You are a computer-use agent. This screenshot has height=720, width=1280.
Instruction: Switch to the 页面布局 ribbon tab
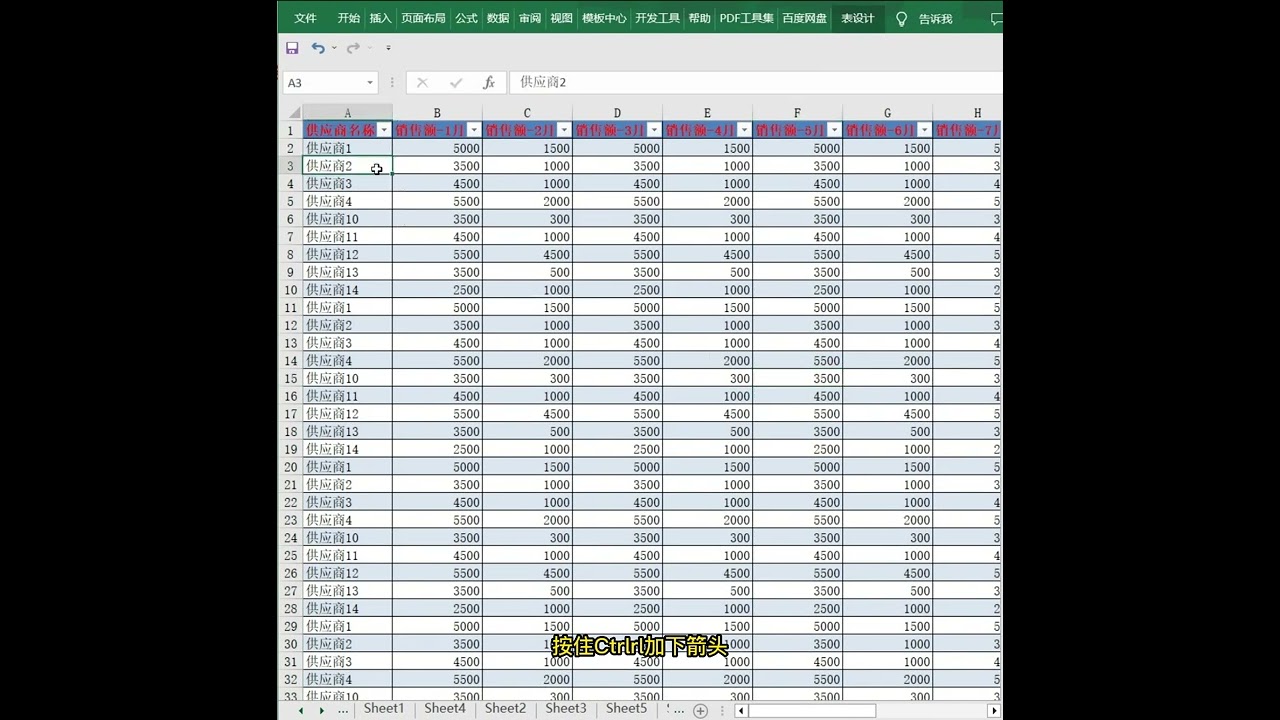click(423, 18)
